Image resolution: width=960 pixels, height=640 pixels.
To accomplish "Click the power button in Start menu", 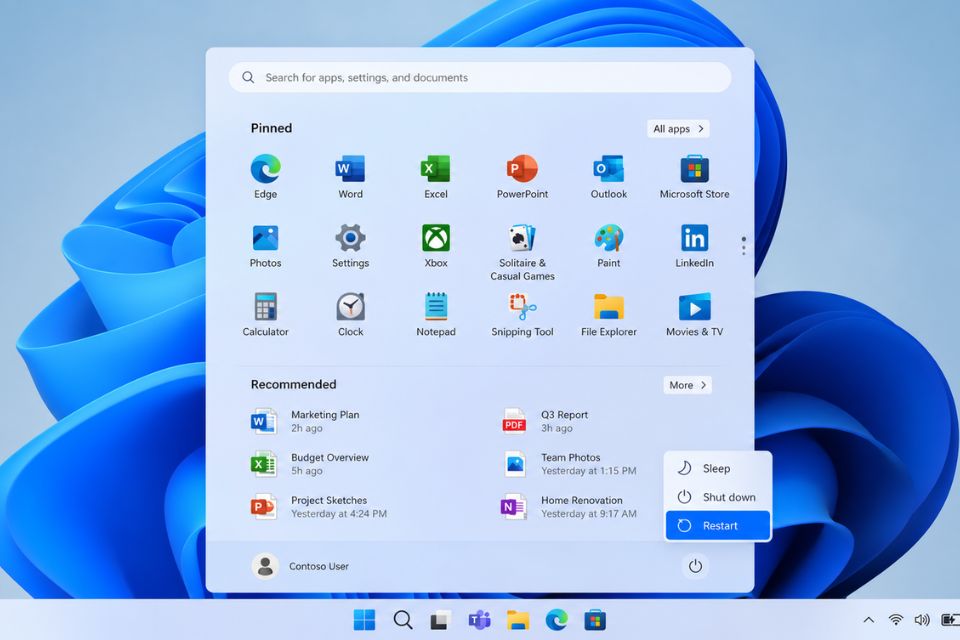I will [x=696, y=566].
